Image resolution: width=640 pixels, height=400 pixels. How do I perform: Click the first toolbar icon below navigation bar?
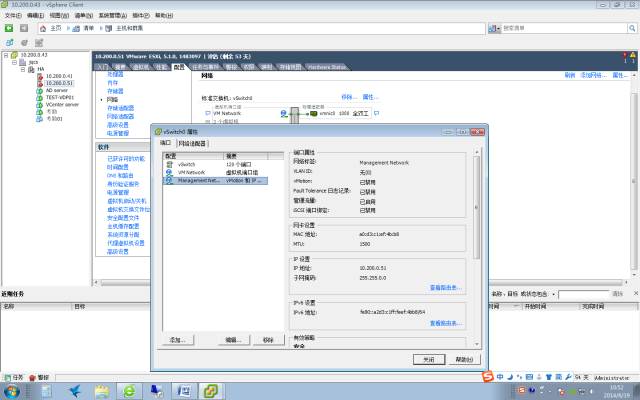(9, 42)
